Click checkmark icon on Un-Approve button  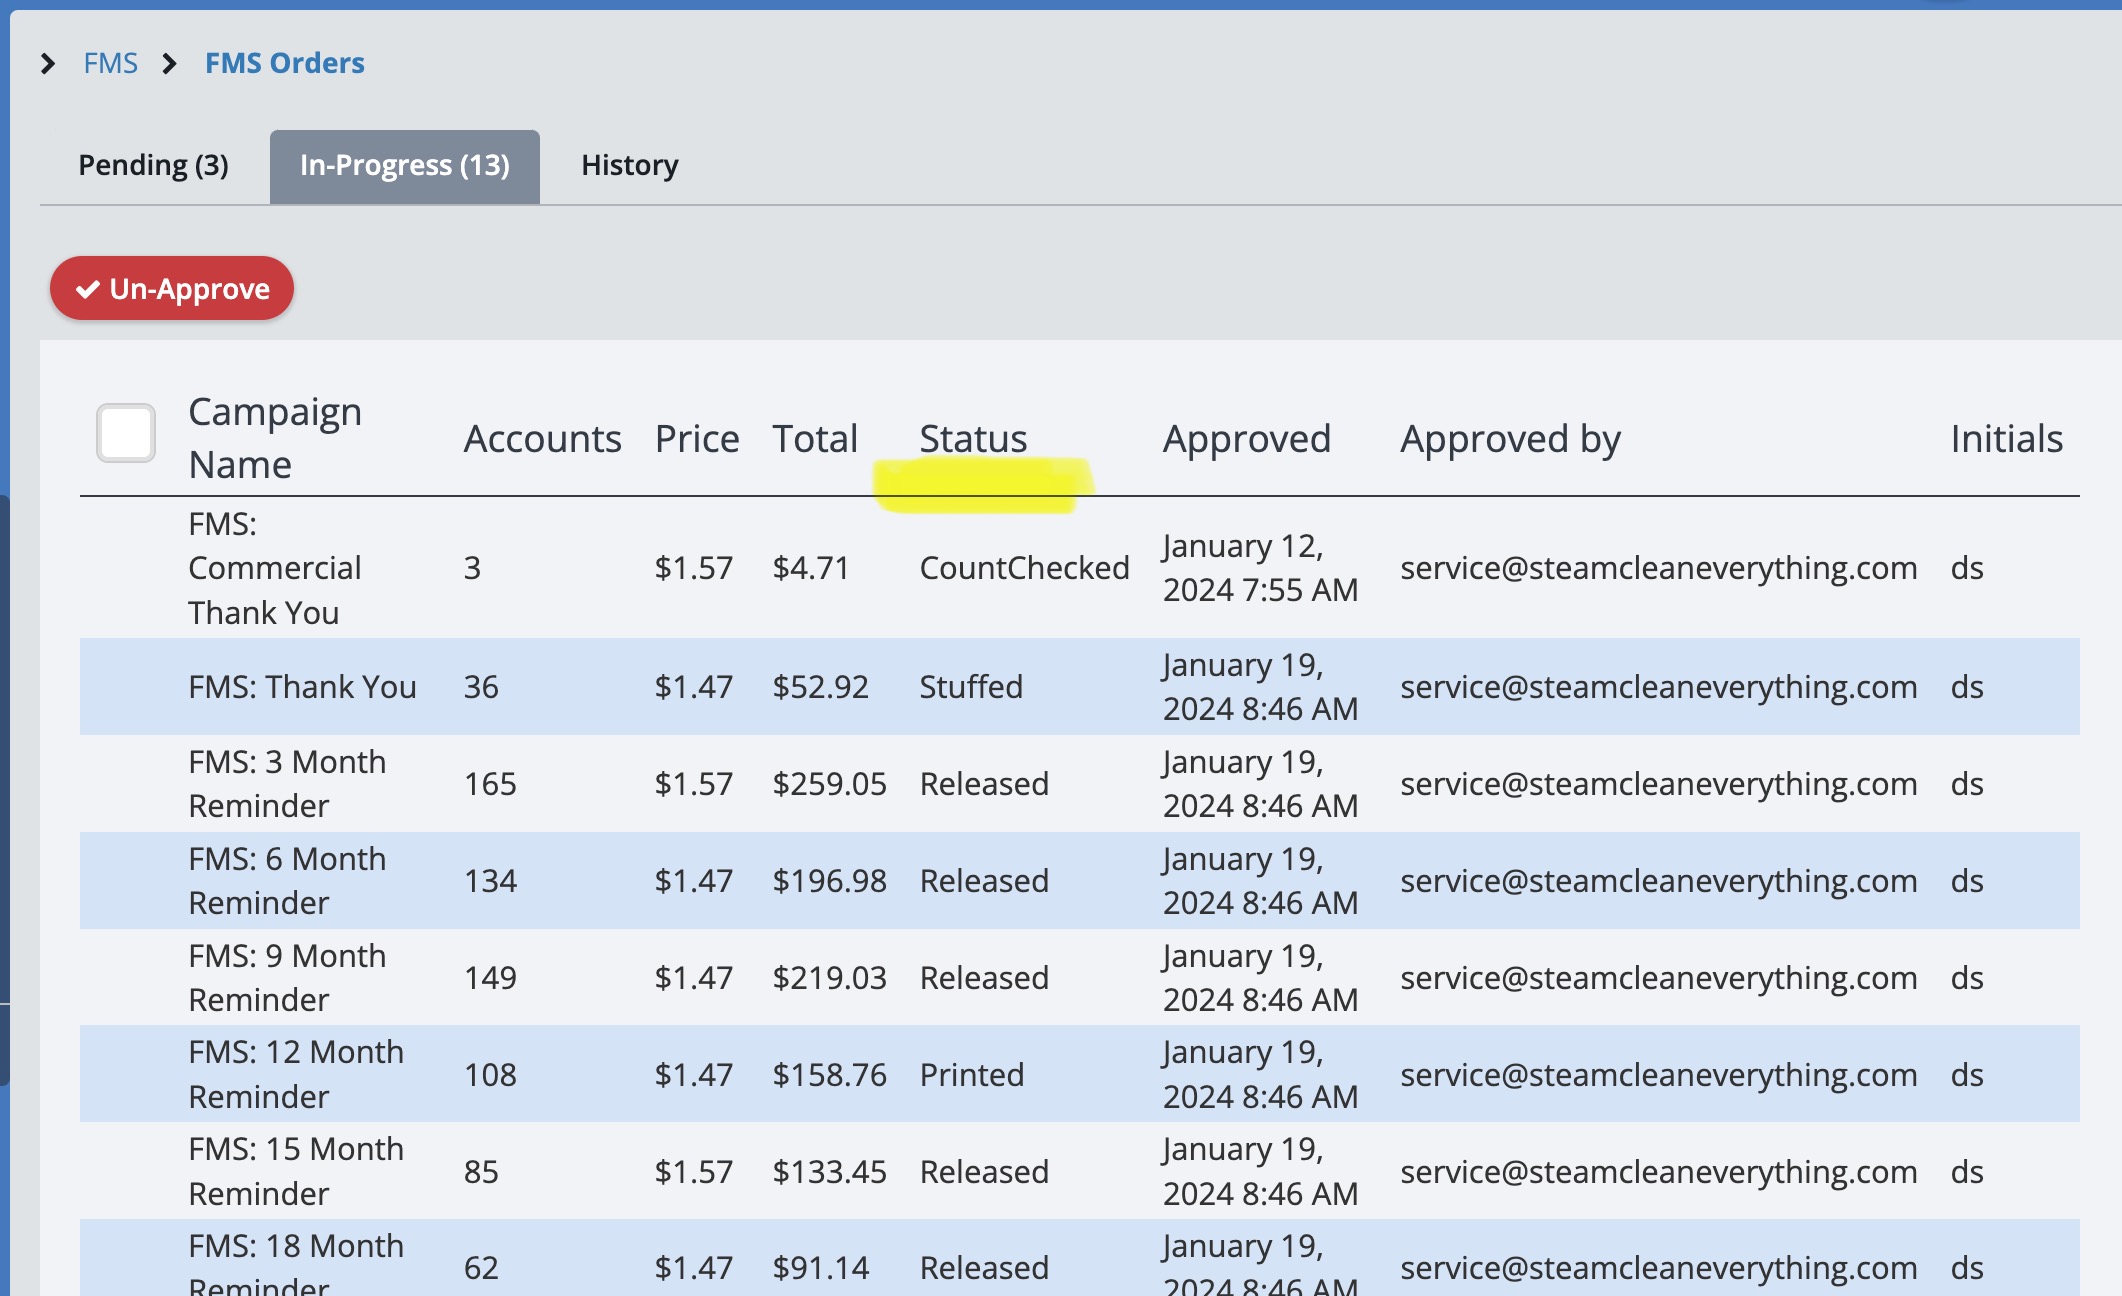[x=88, y=289]
